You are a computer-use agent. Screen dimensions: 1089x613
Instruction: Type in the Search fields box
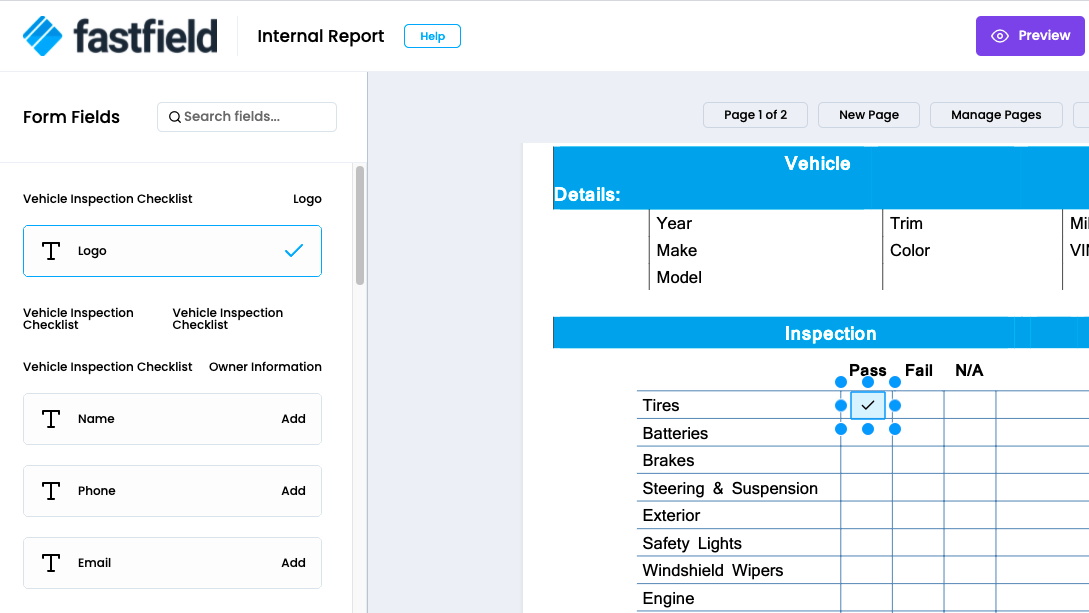click(x=255, y=117)
